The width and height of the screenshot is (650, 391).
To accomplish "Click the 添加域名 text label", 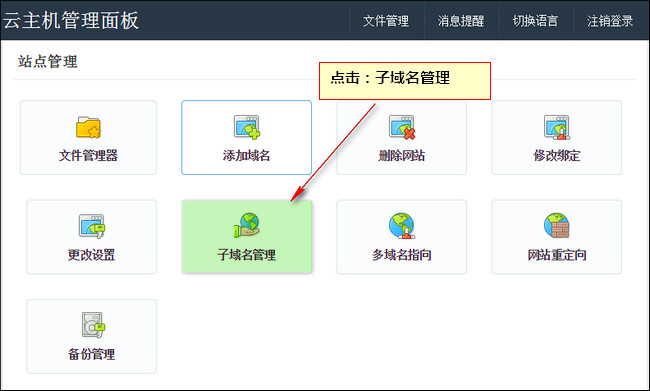I will (x=247, y=155).
